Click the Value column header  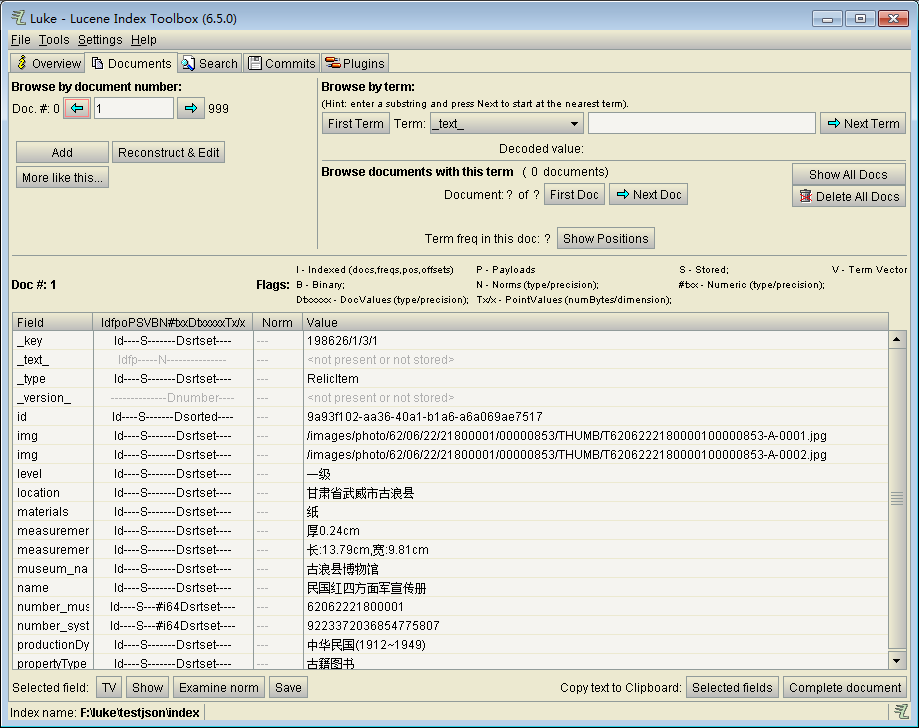tap(595, 322)
